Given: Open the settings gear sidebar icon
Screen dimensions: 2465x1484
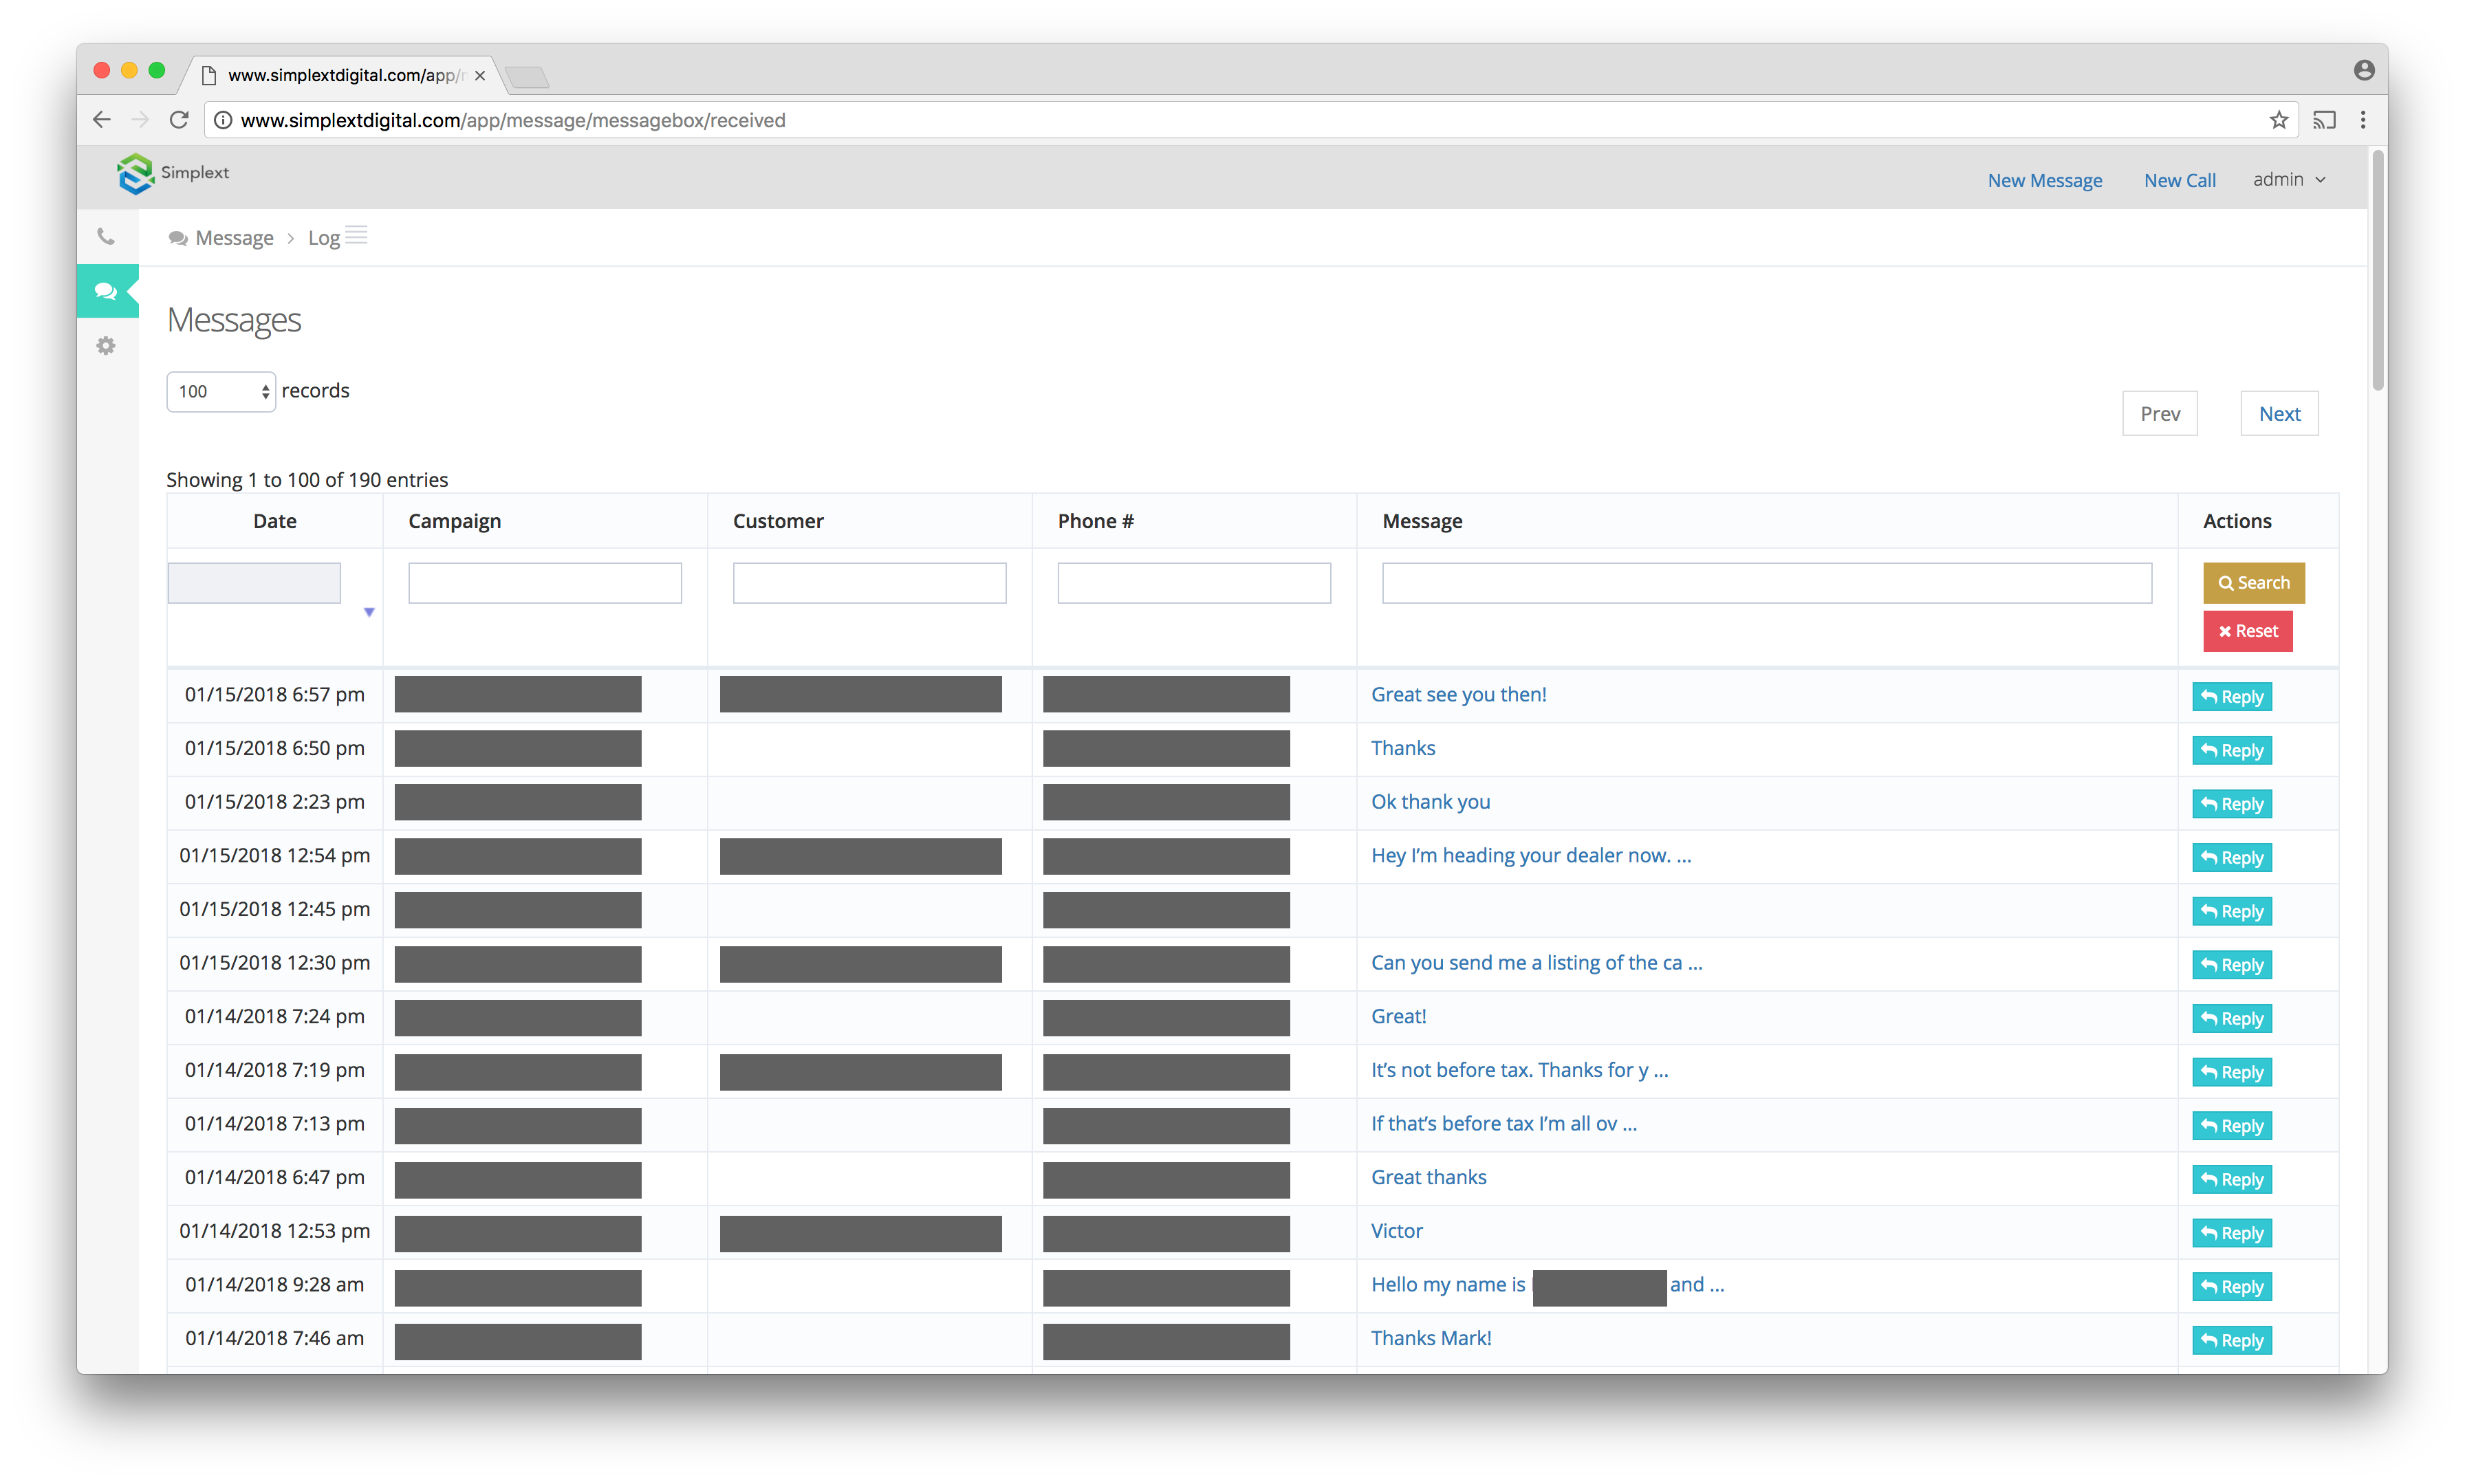Looking at the screenshot, I should pyautogui.click(x=106, y=346).
